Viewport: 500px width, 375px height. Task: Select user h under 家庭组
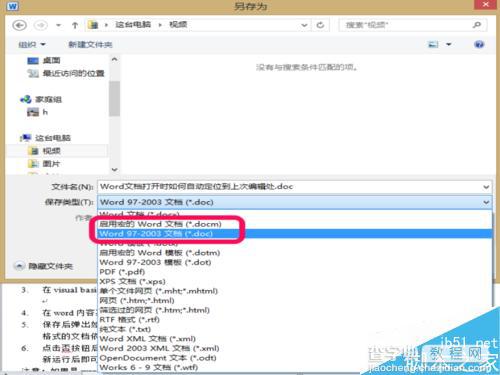[x=45, y=112]
